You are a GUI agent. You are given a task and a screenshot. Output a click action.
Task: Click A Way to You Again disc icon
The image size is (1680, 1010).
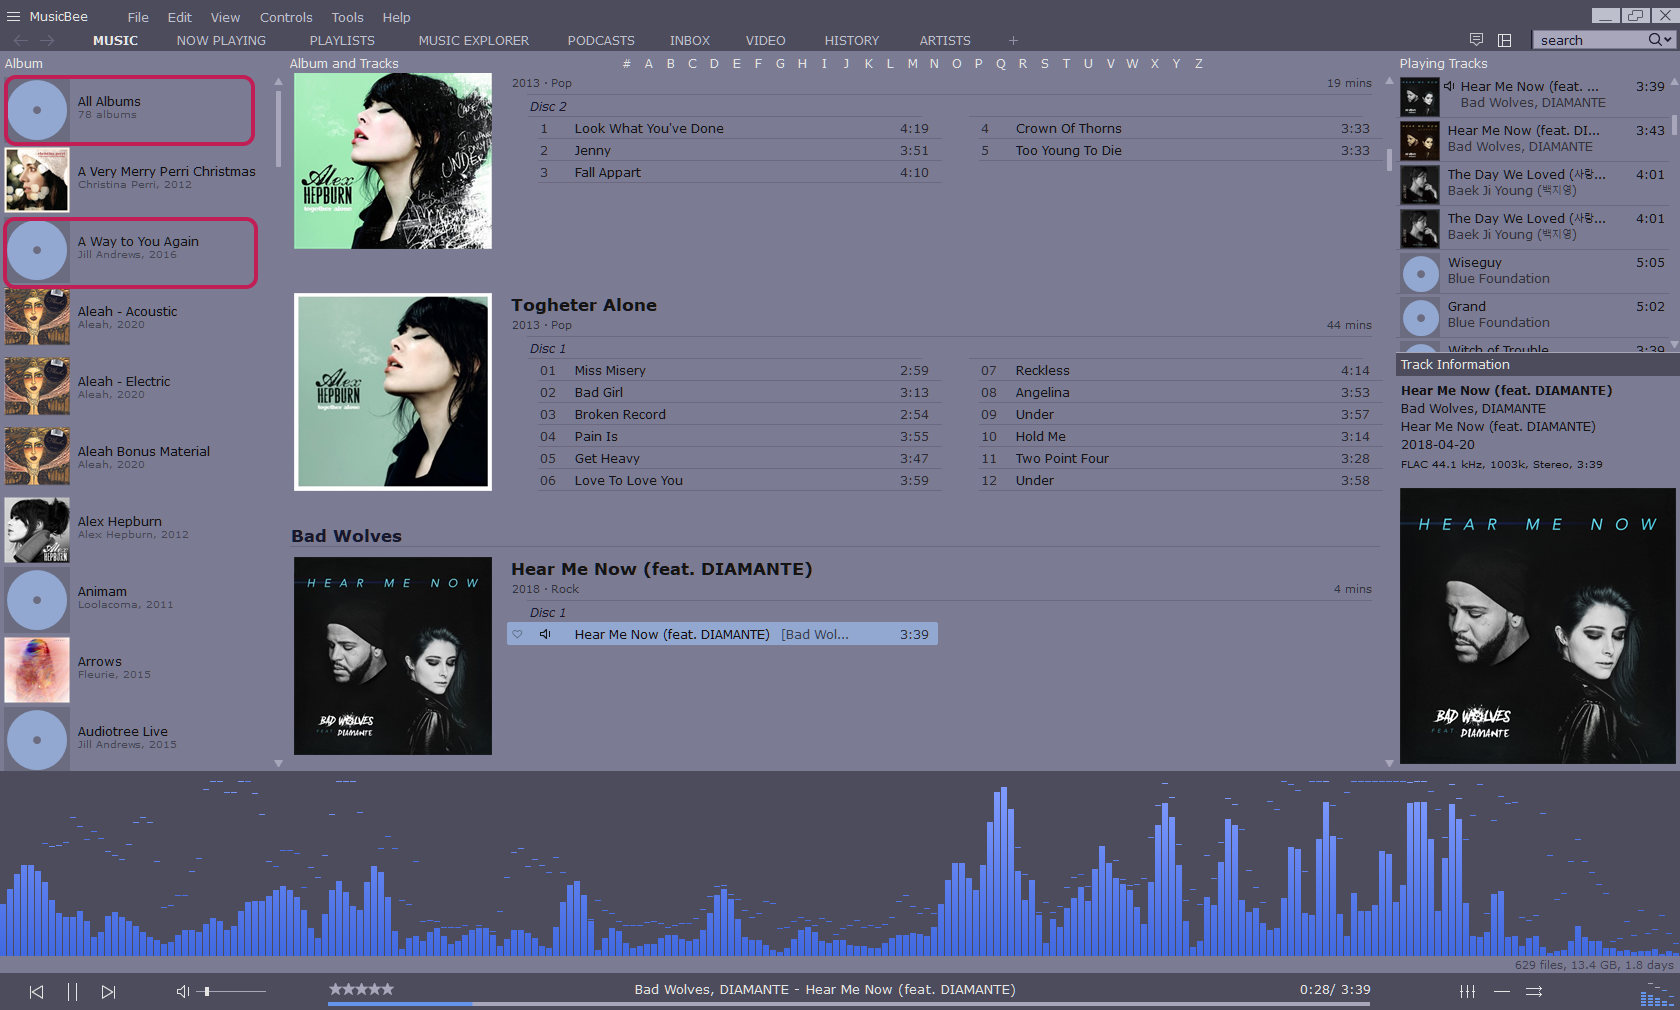pyautogui.click(x=37, y=250)
